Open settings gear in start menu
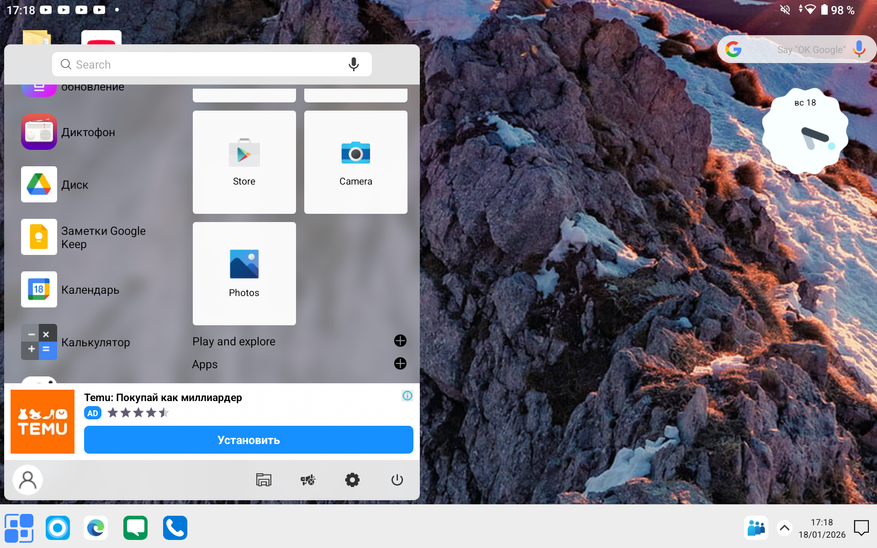The width and height of the screenshot is (877, 548). [352, 480]
